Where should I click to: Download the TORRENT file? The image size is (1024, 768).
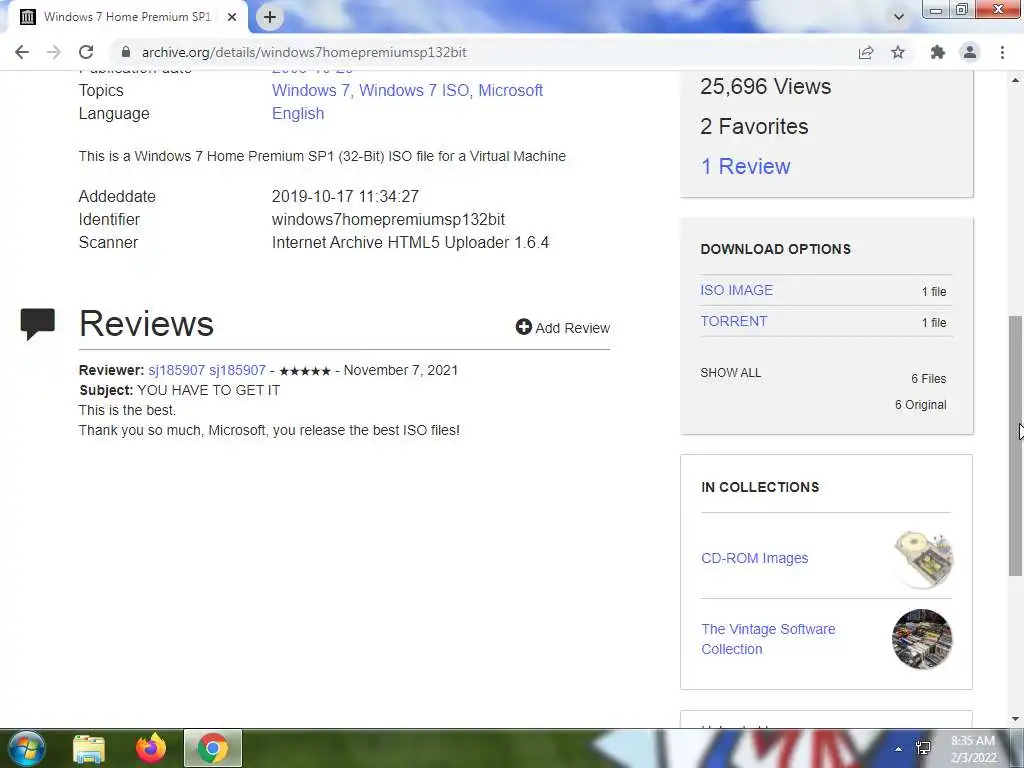[x=733, y=321]
